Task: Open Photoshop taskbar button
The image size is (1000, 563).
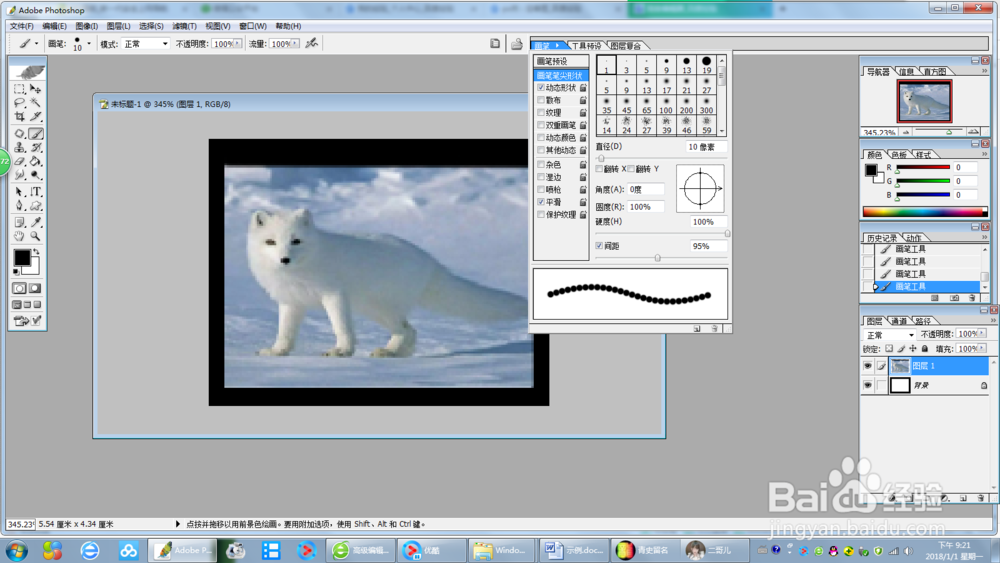Action: [182, 550]
